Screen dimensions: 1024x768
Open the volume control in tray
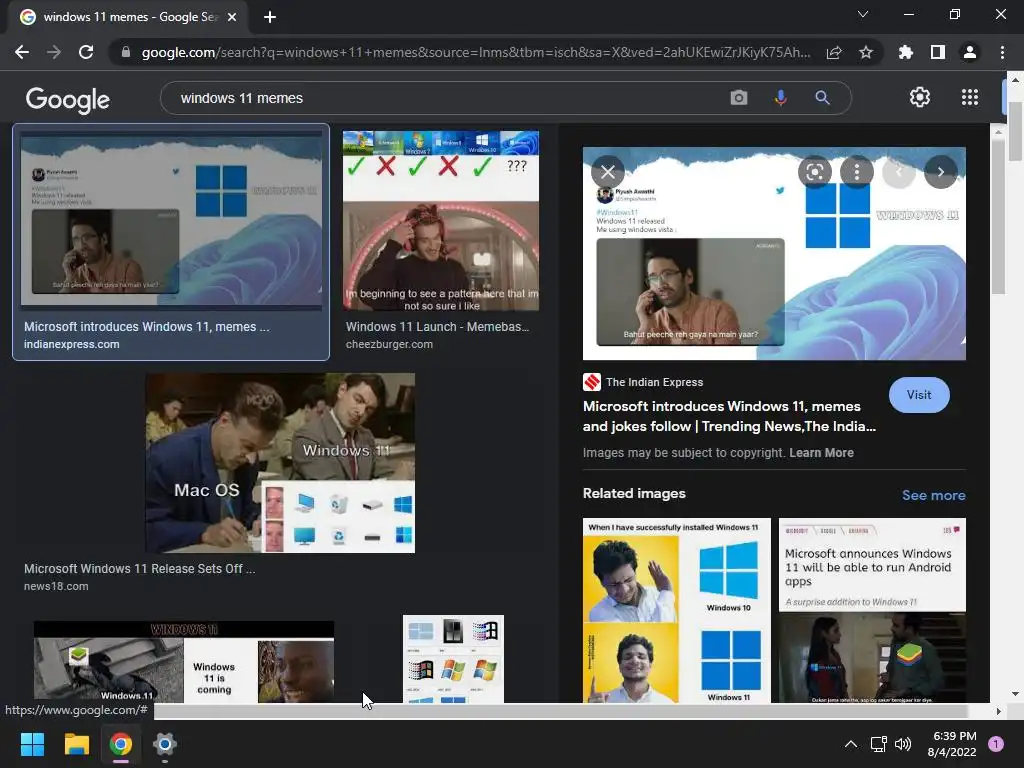click(x=903, y=744)
